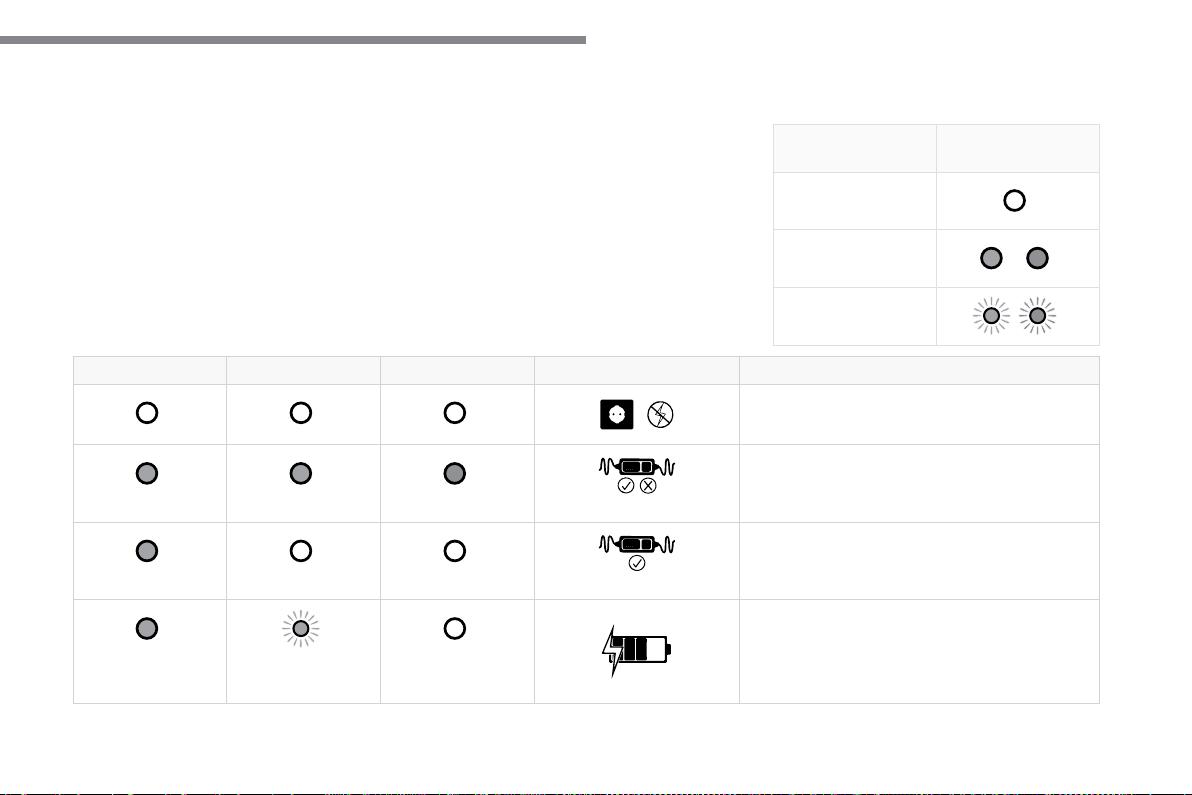Viewport: 1192px width, 795px height.
Task: Select the single empty circle in the legend table
Action: click(x=1014, y=201)
